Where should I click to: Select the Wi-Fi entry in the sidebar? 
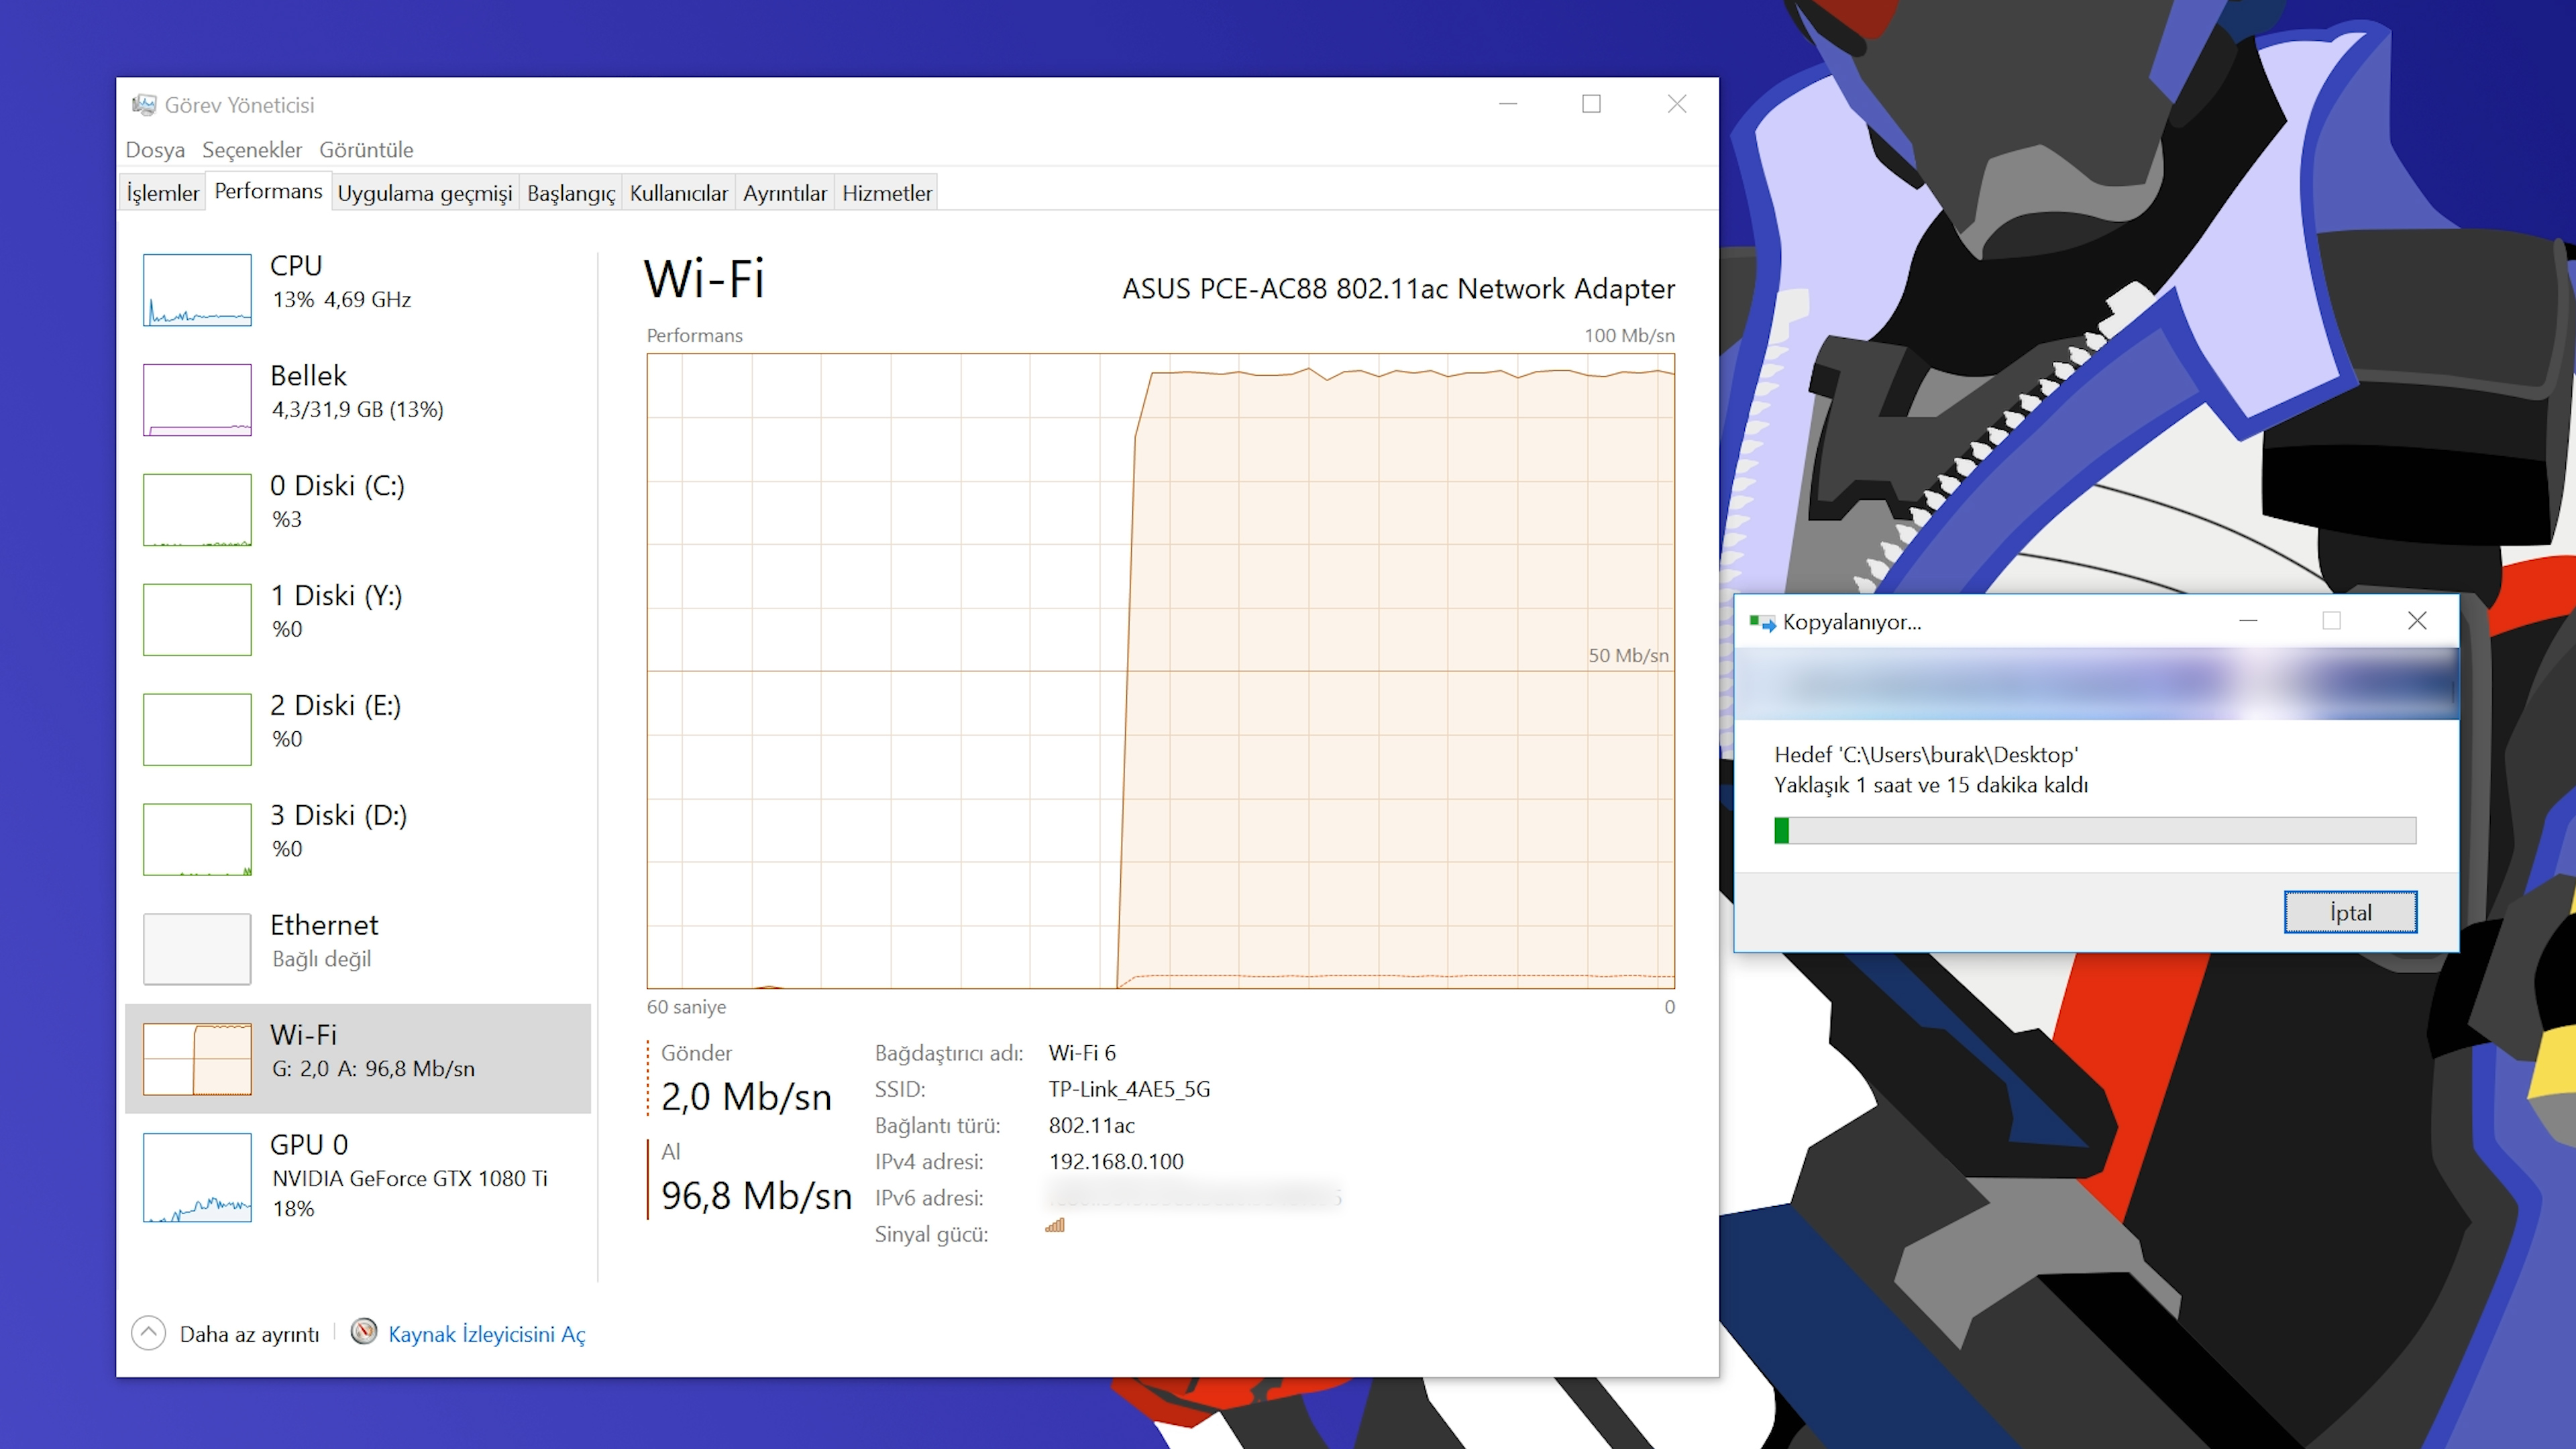[x=358, y=1058]
